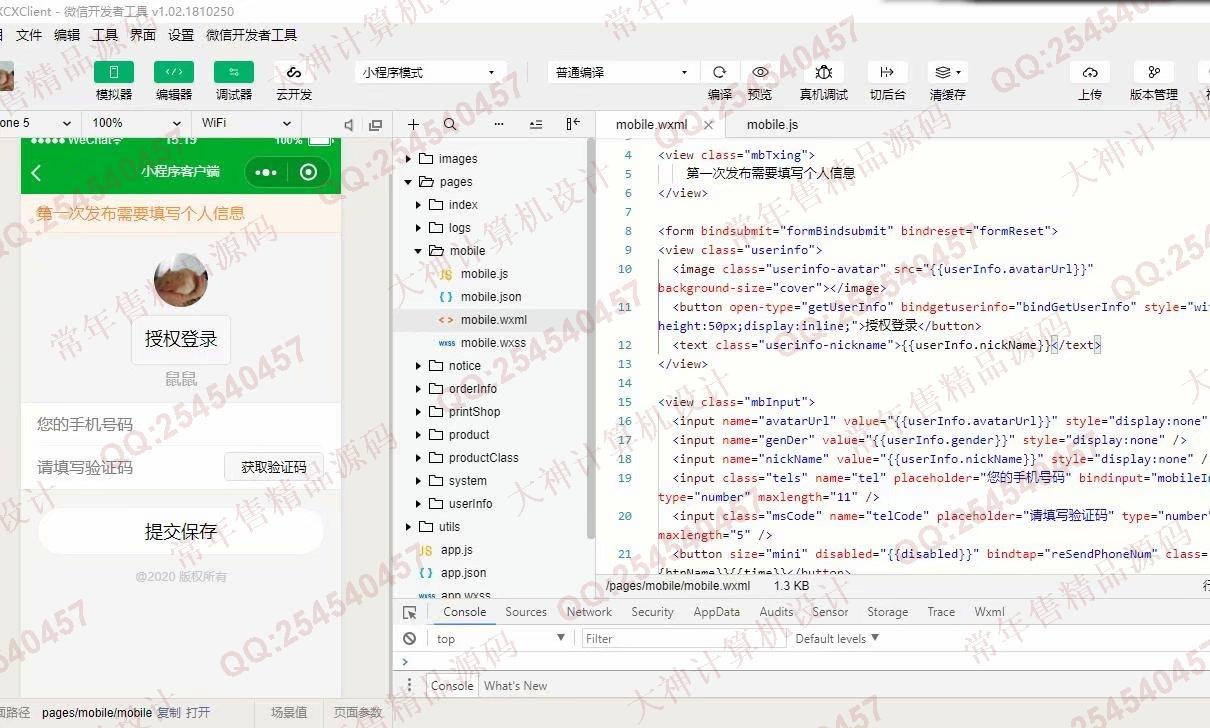Click the devtools element inspect icon
Image resolution: width=1210 pixels, height=728 pixels.
410,612
